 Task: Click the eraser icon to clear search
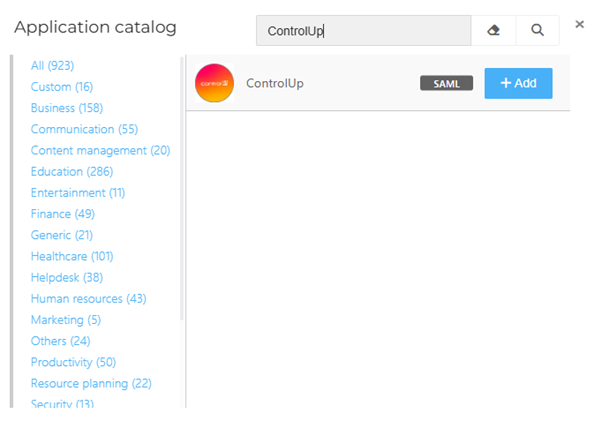[x=493, y=30]
